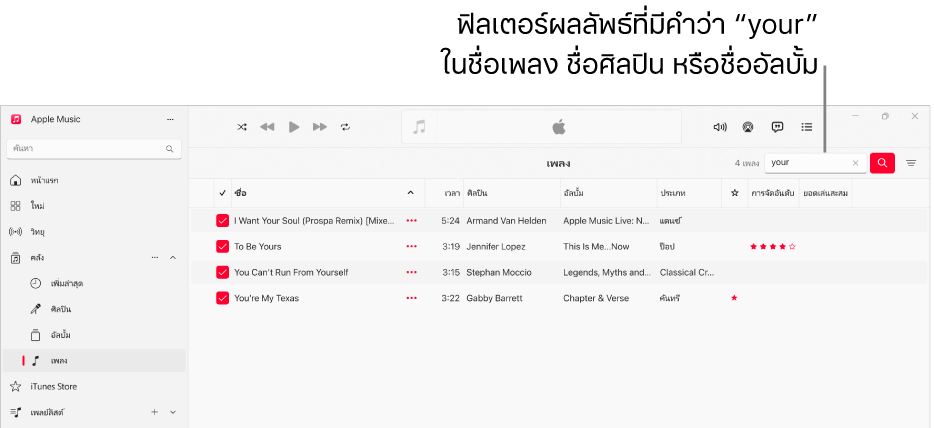Screen dimensions: 934x428
Task: Sort by ชื่อ (Name) column header
Action: tap(241, 193)
